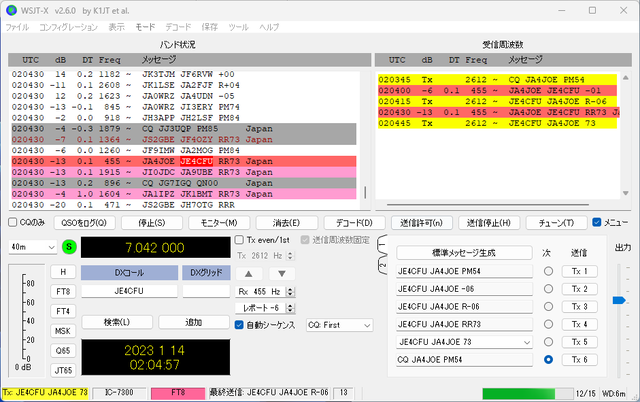640x402 pixels.
Task: Switch to FT4 mode button
Action: (63, 311)
